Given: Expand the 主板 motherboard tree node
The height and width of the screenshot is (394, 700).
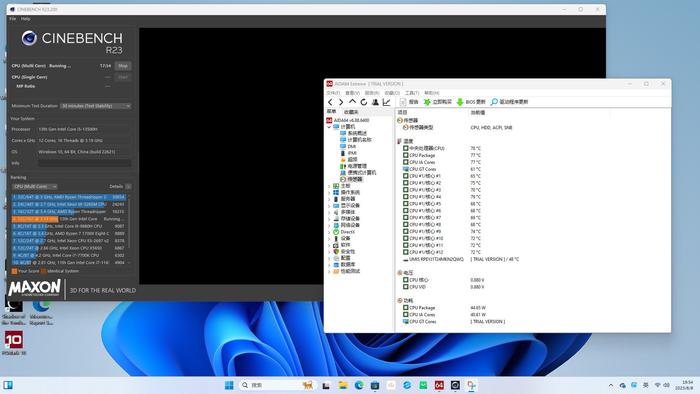Looking at the screenshot, I should [x=329, y=186].
